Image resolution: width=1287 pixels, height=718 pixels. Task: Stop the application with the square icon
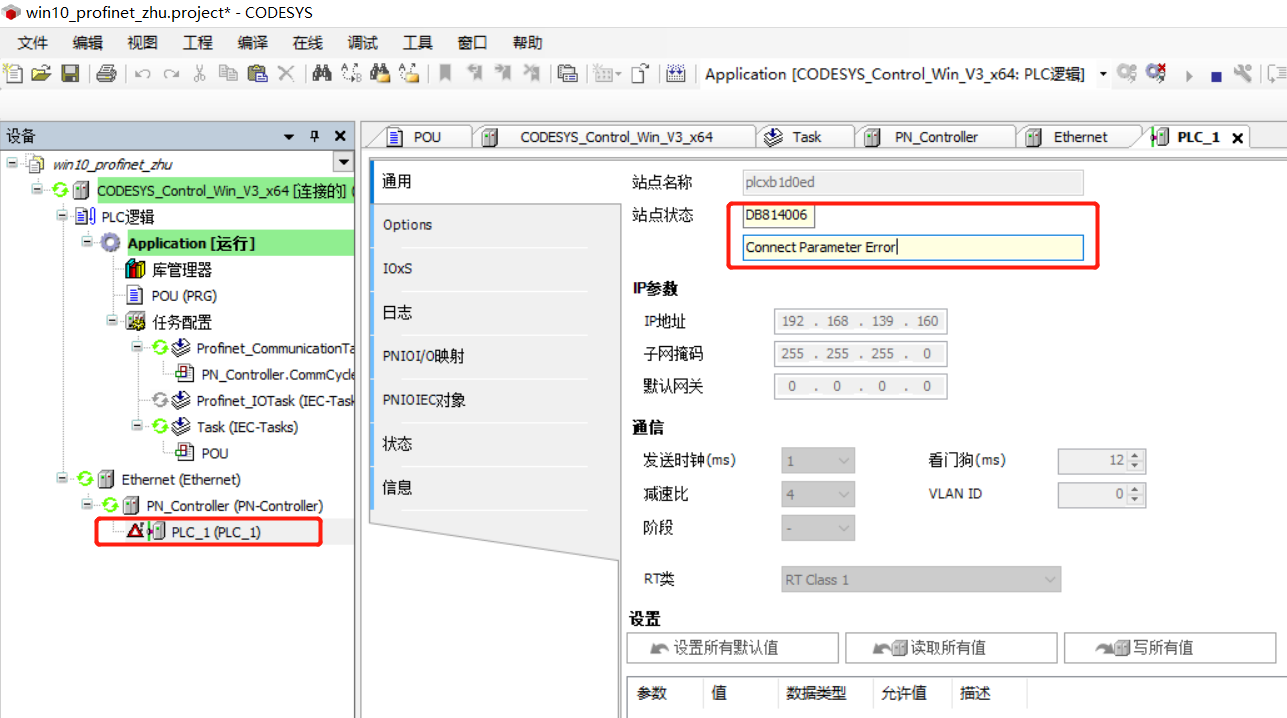coord(1214,73)
